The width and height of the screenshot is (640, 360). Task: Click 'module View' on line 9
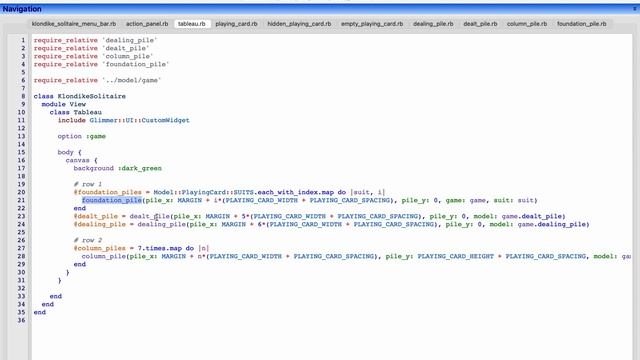pos(64,104)
